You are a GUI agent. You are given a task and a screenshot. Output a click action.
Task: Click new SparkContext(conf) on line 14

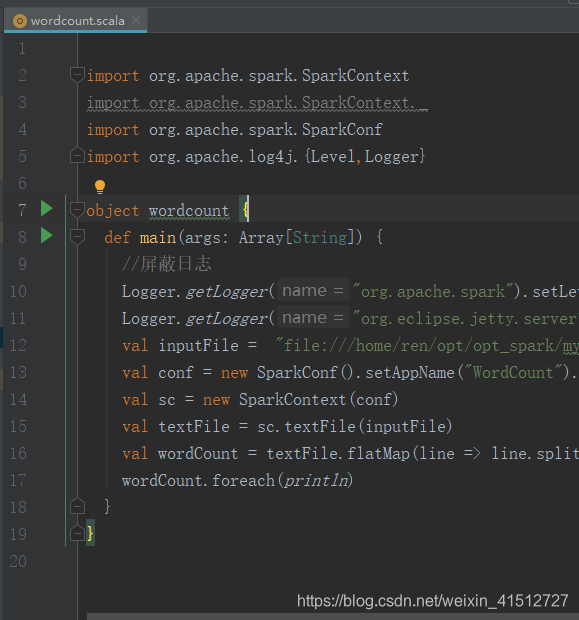coord(301,400)
